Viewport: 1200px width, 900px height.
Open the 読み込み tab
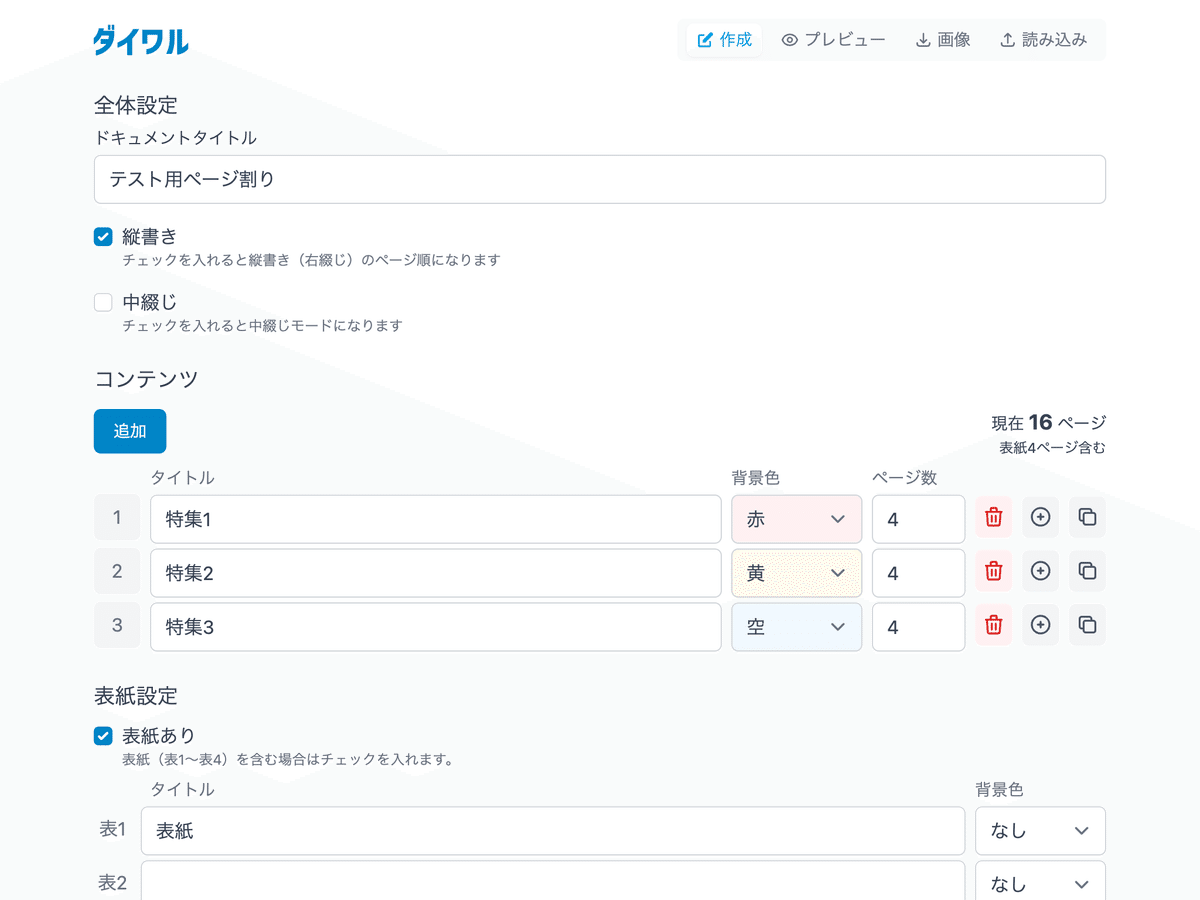1043,40
